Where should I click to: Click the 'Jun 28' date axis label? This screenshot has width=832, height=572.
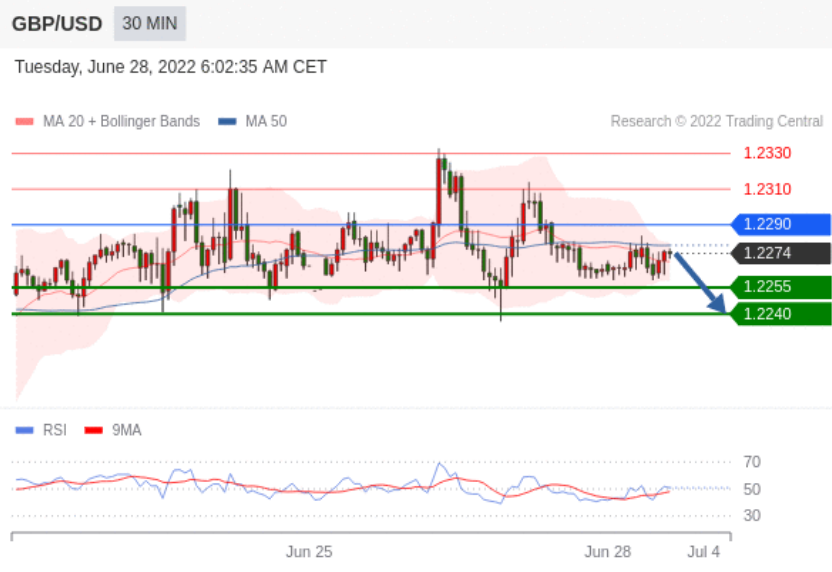tap(608, 552)
